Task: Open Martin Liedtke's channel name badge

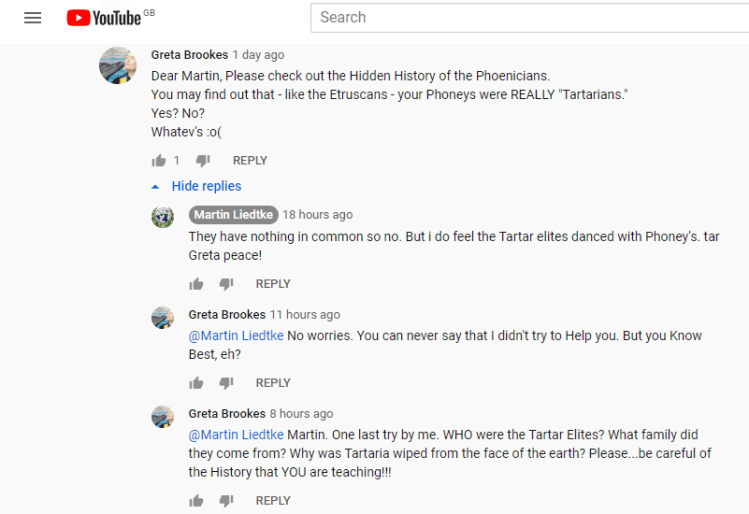Action: (233, 215)
